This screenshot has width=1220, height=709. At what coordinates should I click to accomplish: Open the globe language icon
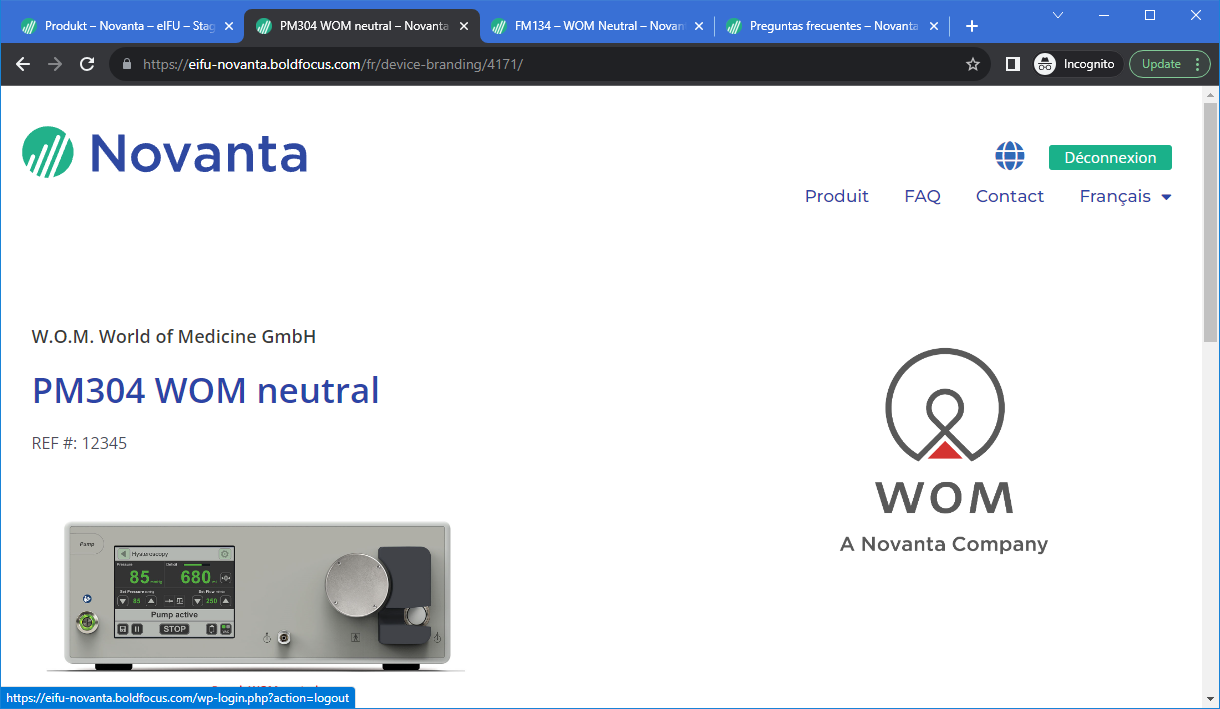1010,156
